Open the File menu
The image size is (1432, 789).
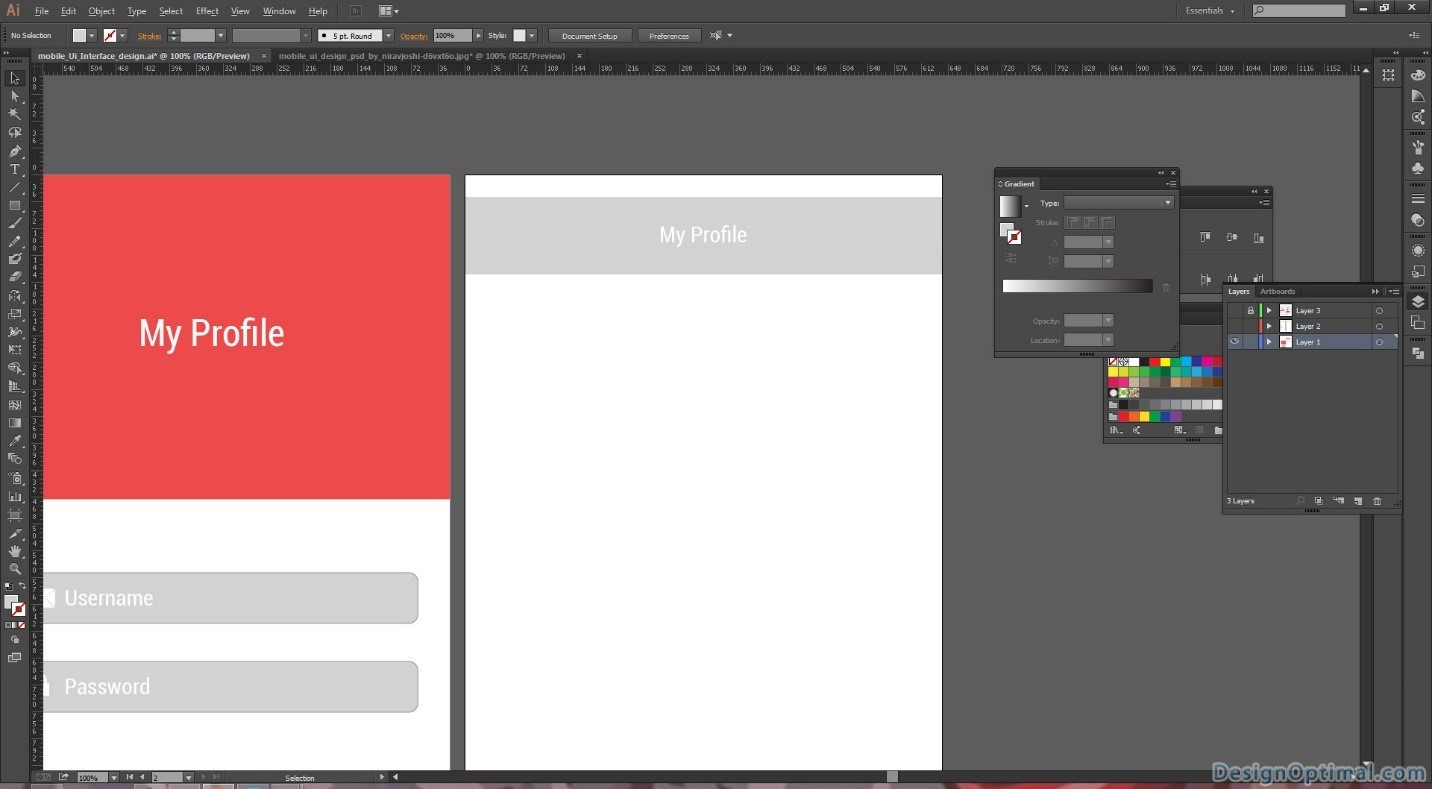click(x=42, y=11)
